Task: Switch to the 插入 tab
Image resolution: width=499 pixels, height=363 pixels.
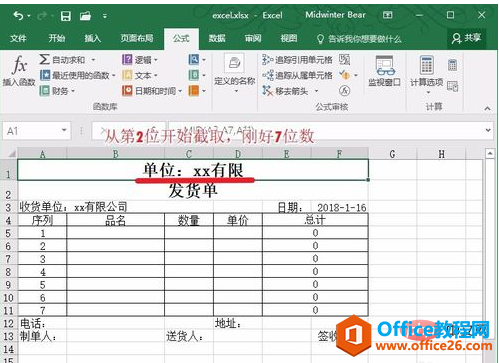Action: 92,38
